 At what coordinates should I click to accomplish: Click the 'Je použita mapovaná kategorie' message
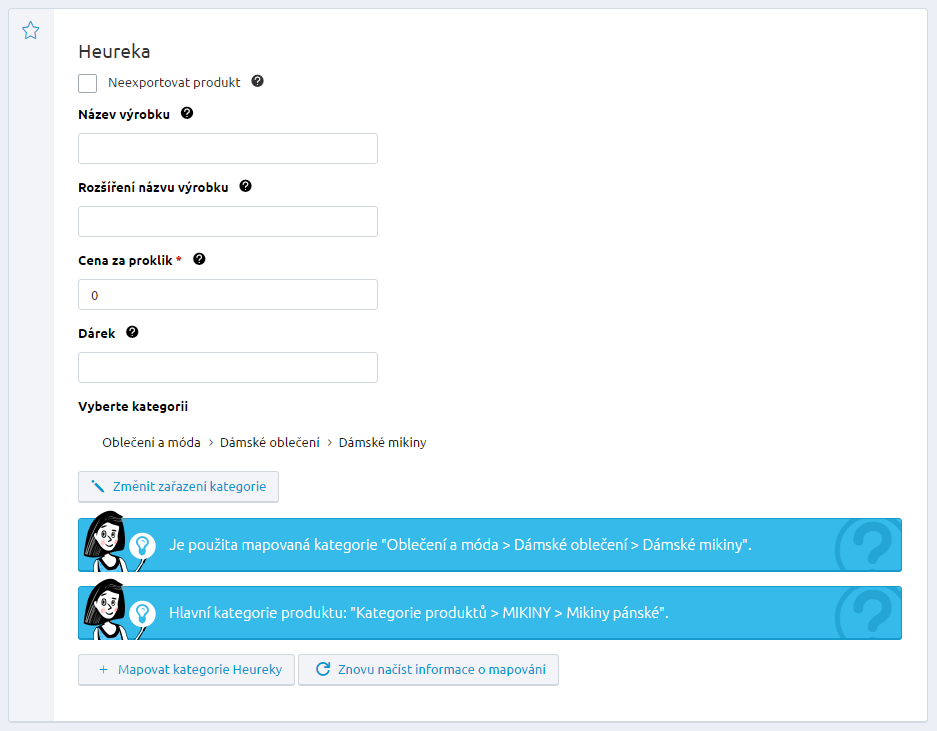point(460,545)
